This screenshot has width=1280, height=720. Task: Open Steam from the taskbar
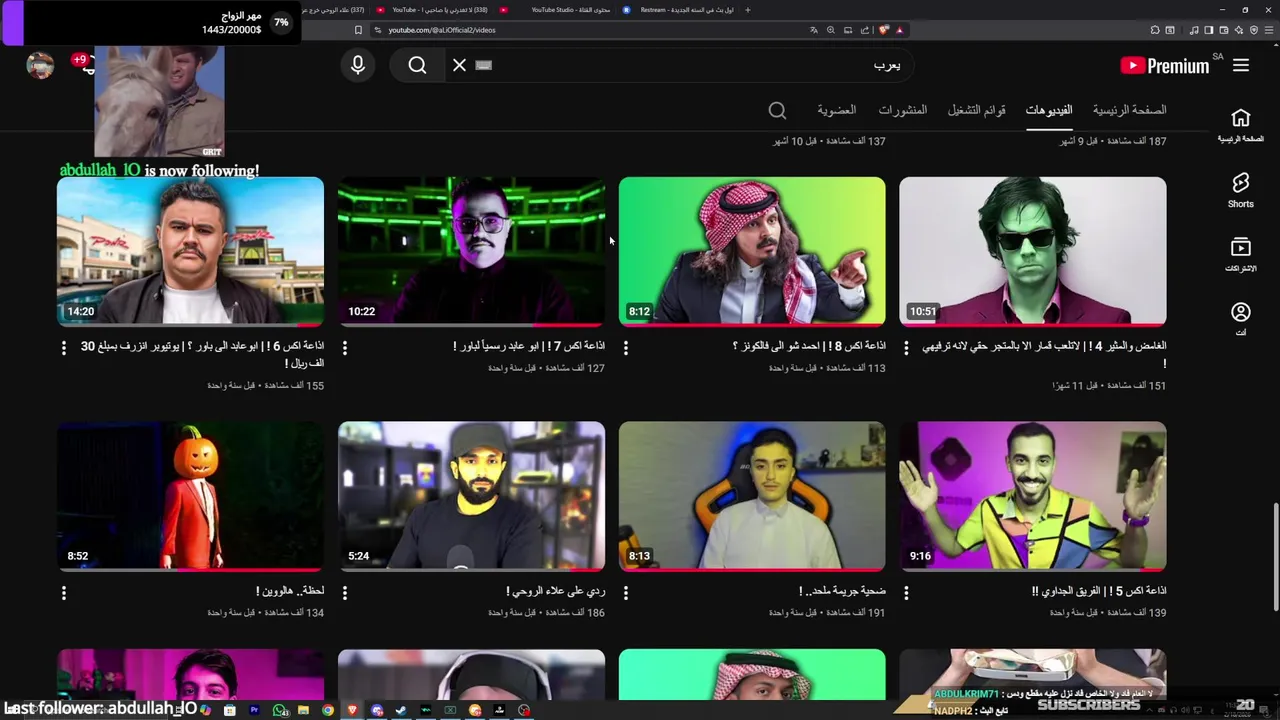tap(401, 710)
